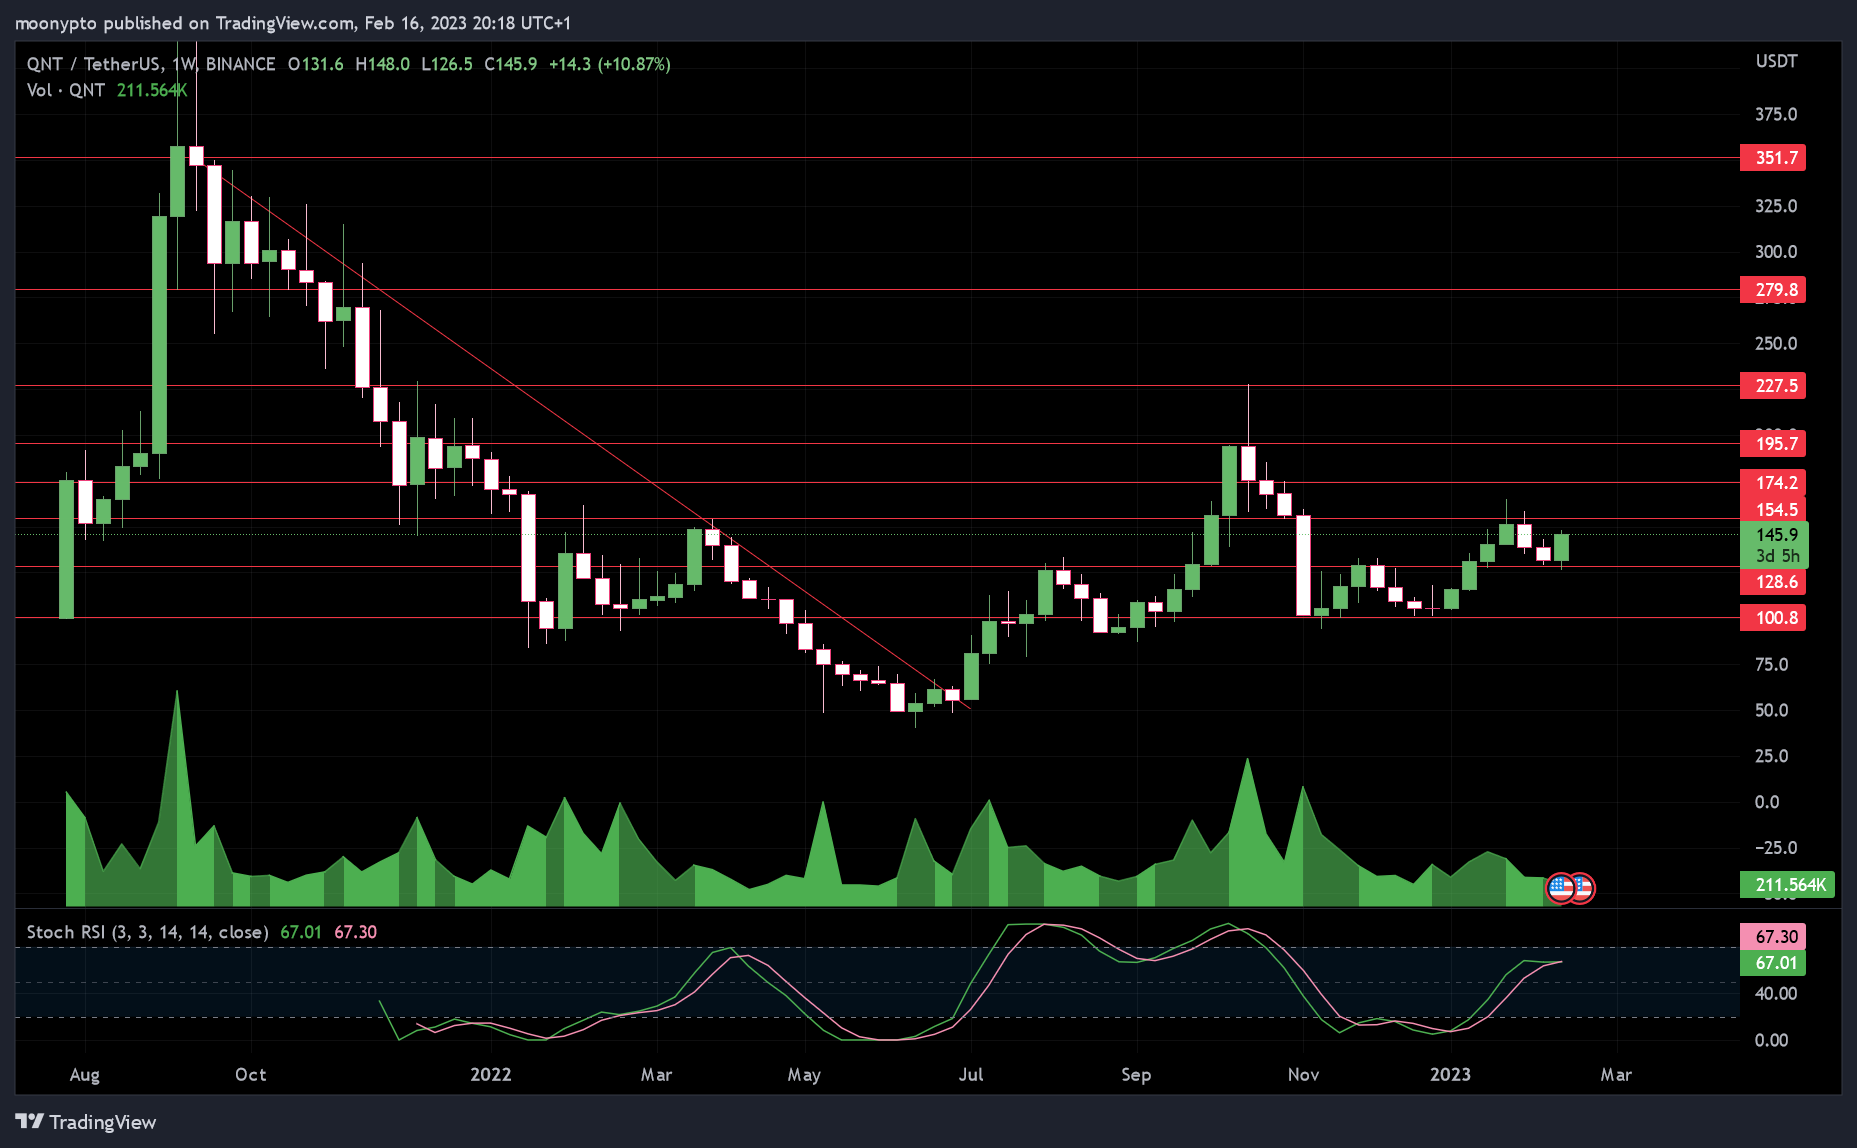Click the Nov time axis label
Viewport: 1857px width, 1148px height.
pos(1303,1075)
